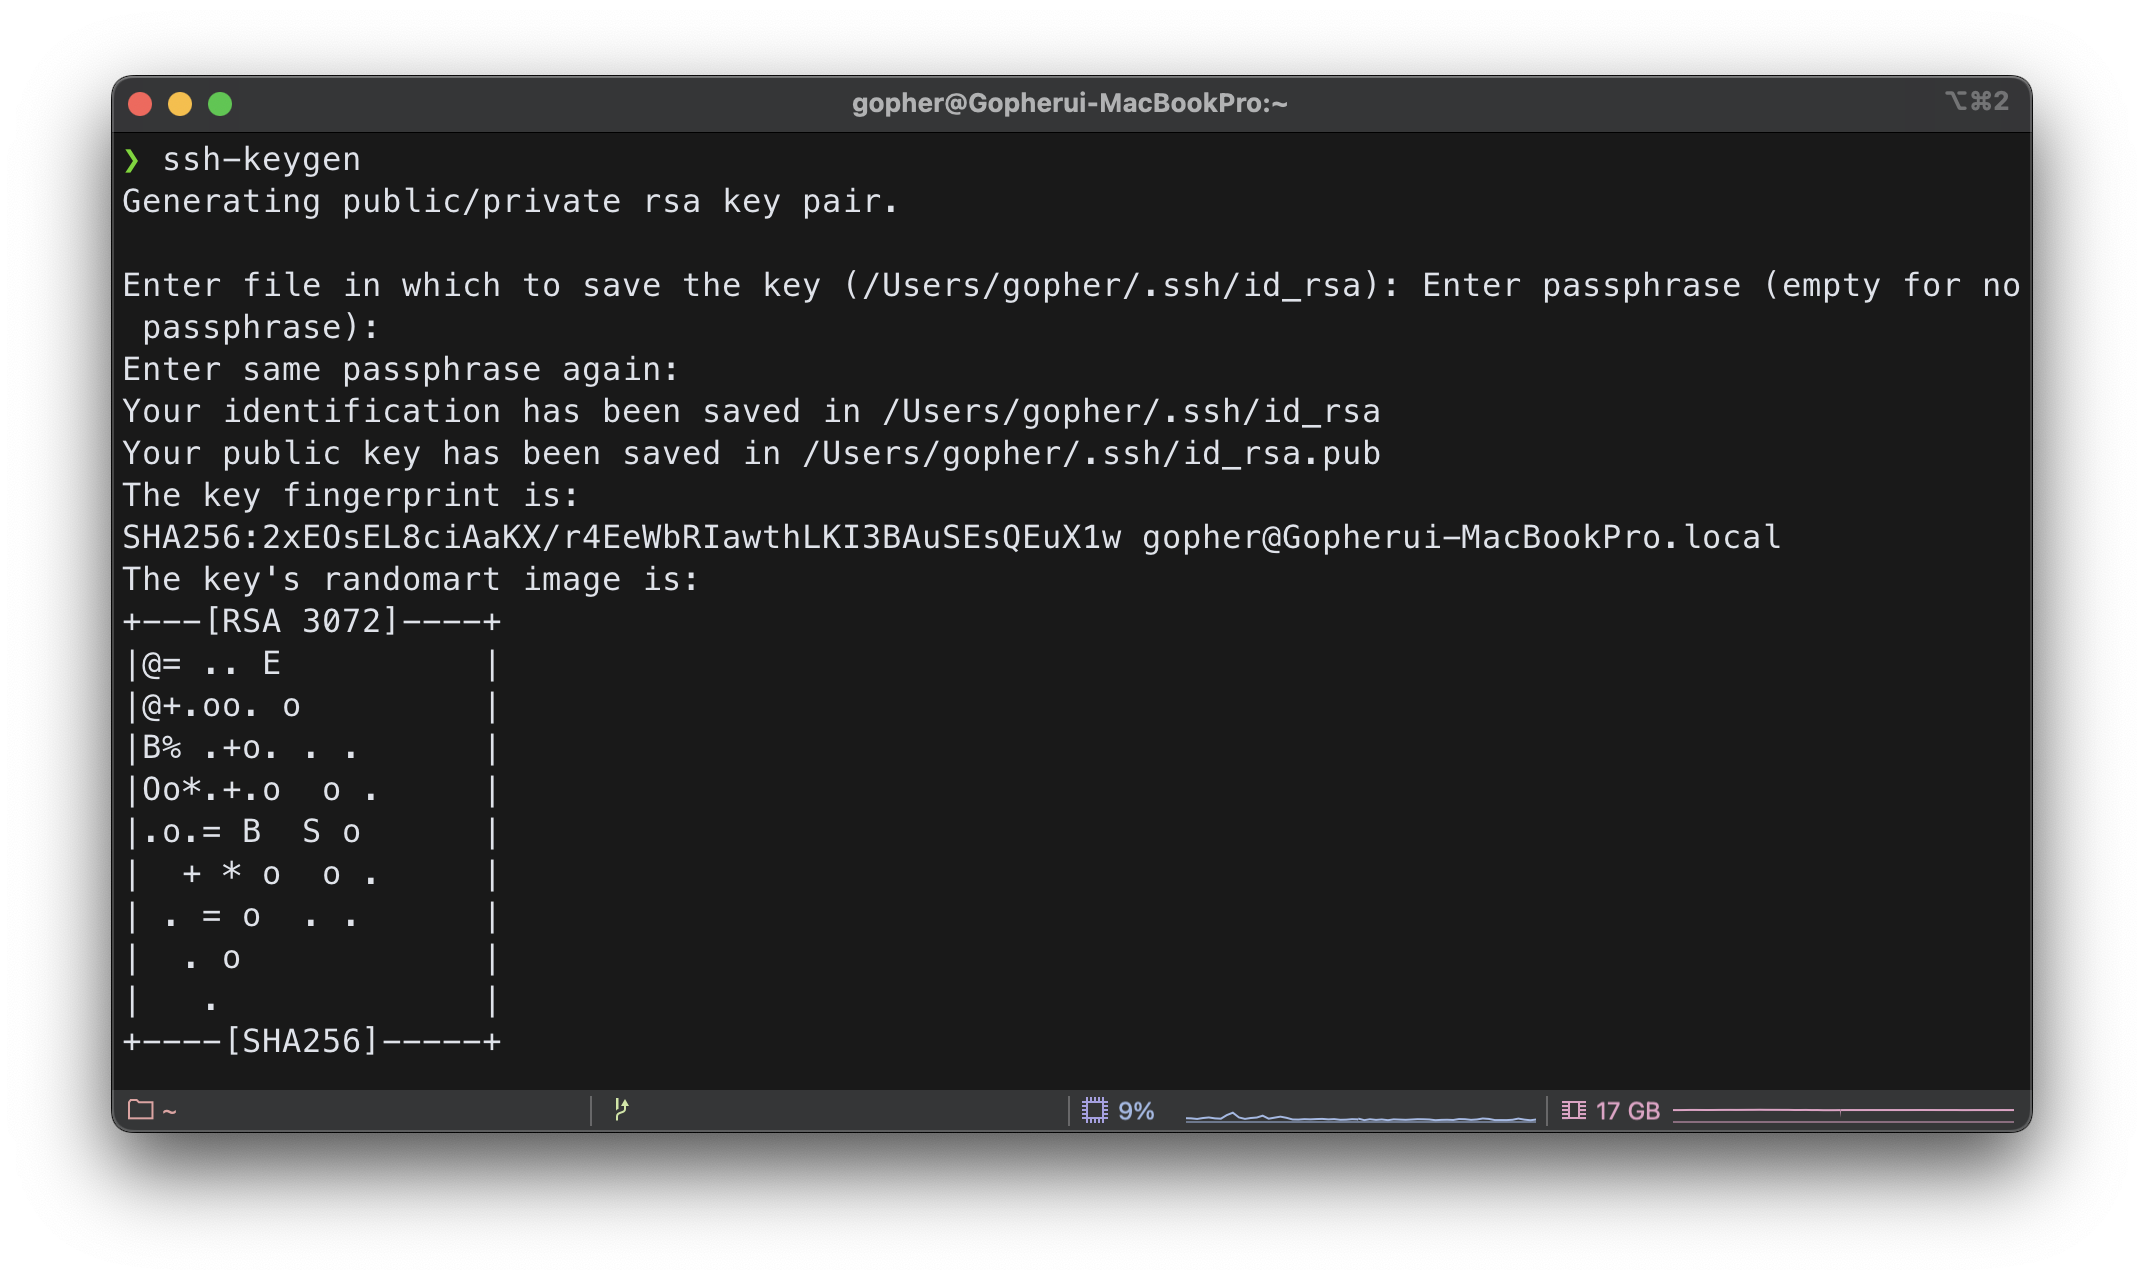Viewport: 2144px width, 1280px height.
Task: Click the CPU usage sparkline graph
Action: pos(1360,1115)
